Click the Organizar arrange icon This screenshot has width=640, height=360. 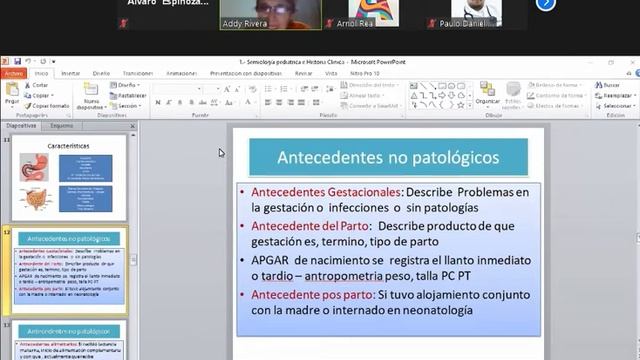487,89
